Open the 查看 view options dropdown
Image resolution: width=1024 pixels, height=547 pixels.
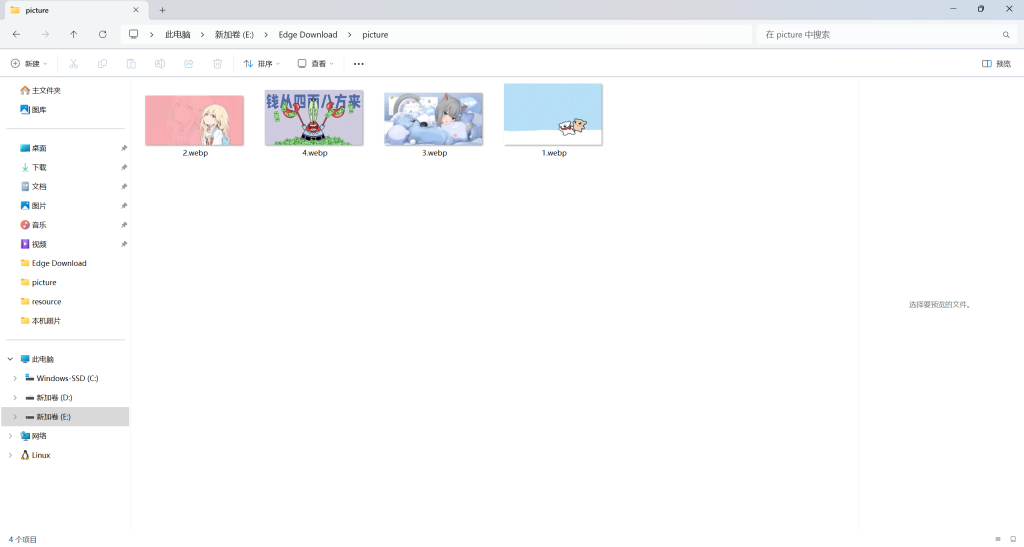pyautogui.click(x=315, y=64)
